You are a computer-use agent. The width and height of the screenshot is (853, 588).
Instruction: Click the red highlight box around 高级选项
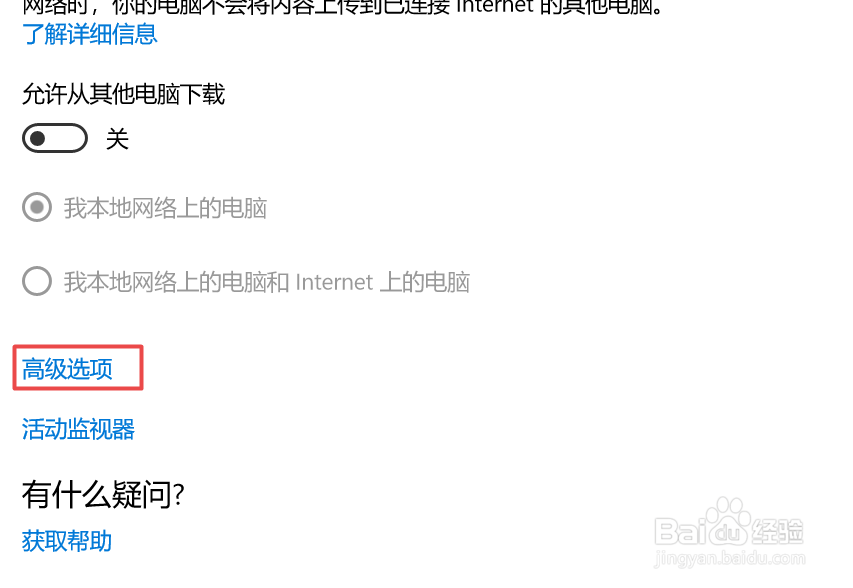coord(78,367)
